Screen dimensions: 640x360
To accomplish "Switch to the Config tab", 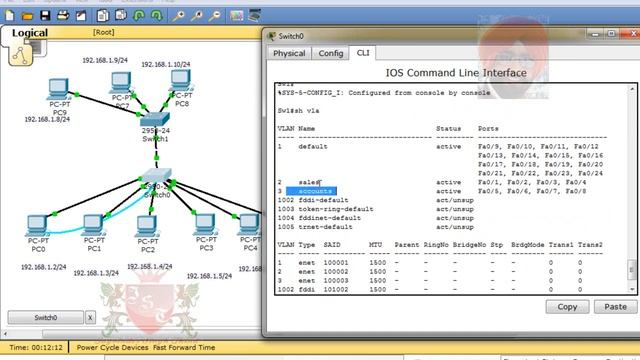I will click(331, 53).
